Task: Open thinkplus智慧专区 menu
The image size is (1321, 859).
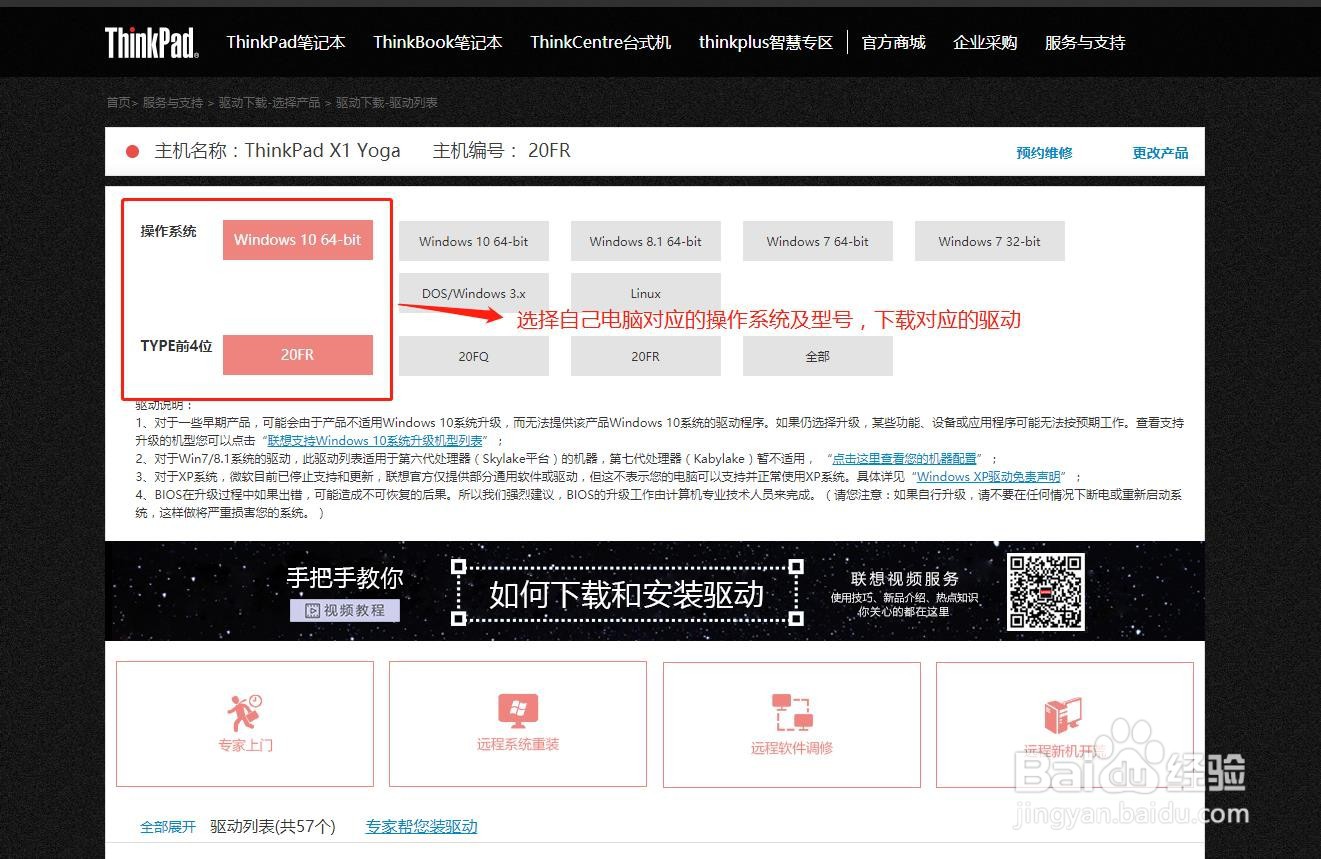Action: point(766,42)
